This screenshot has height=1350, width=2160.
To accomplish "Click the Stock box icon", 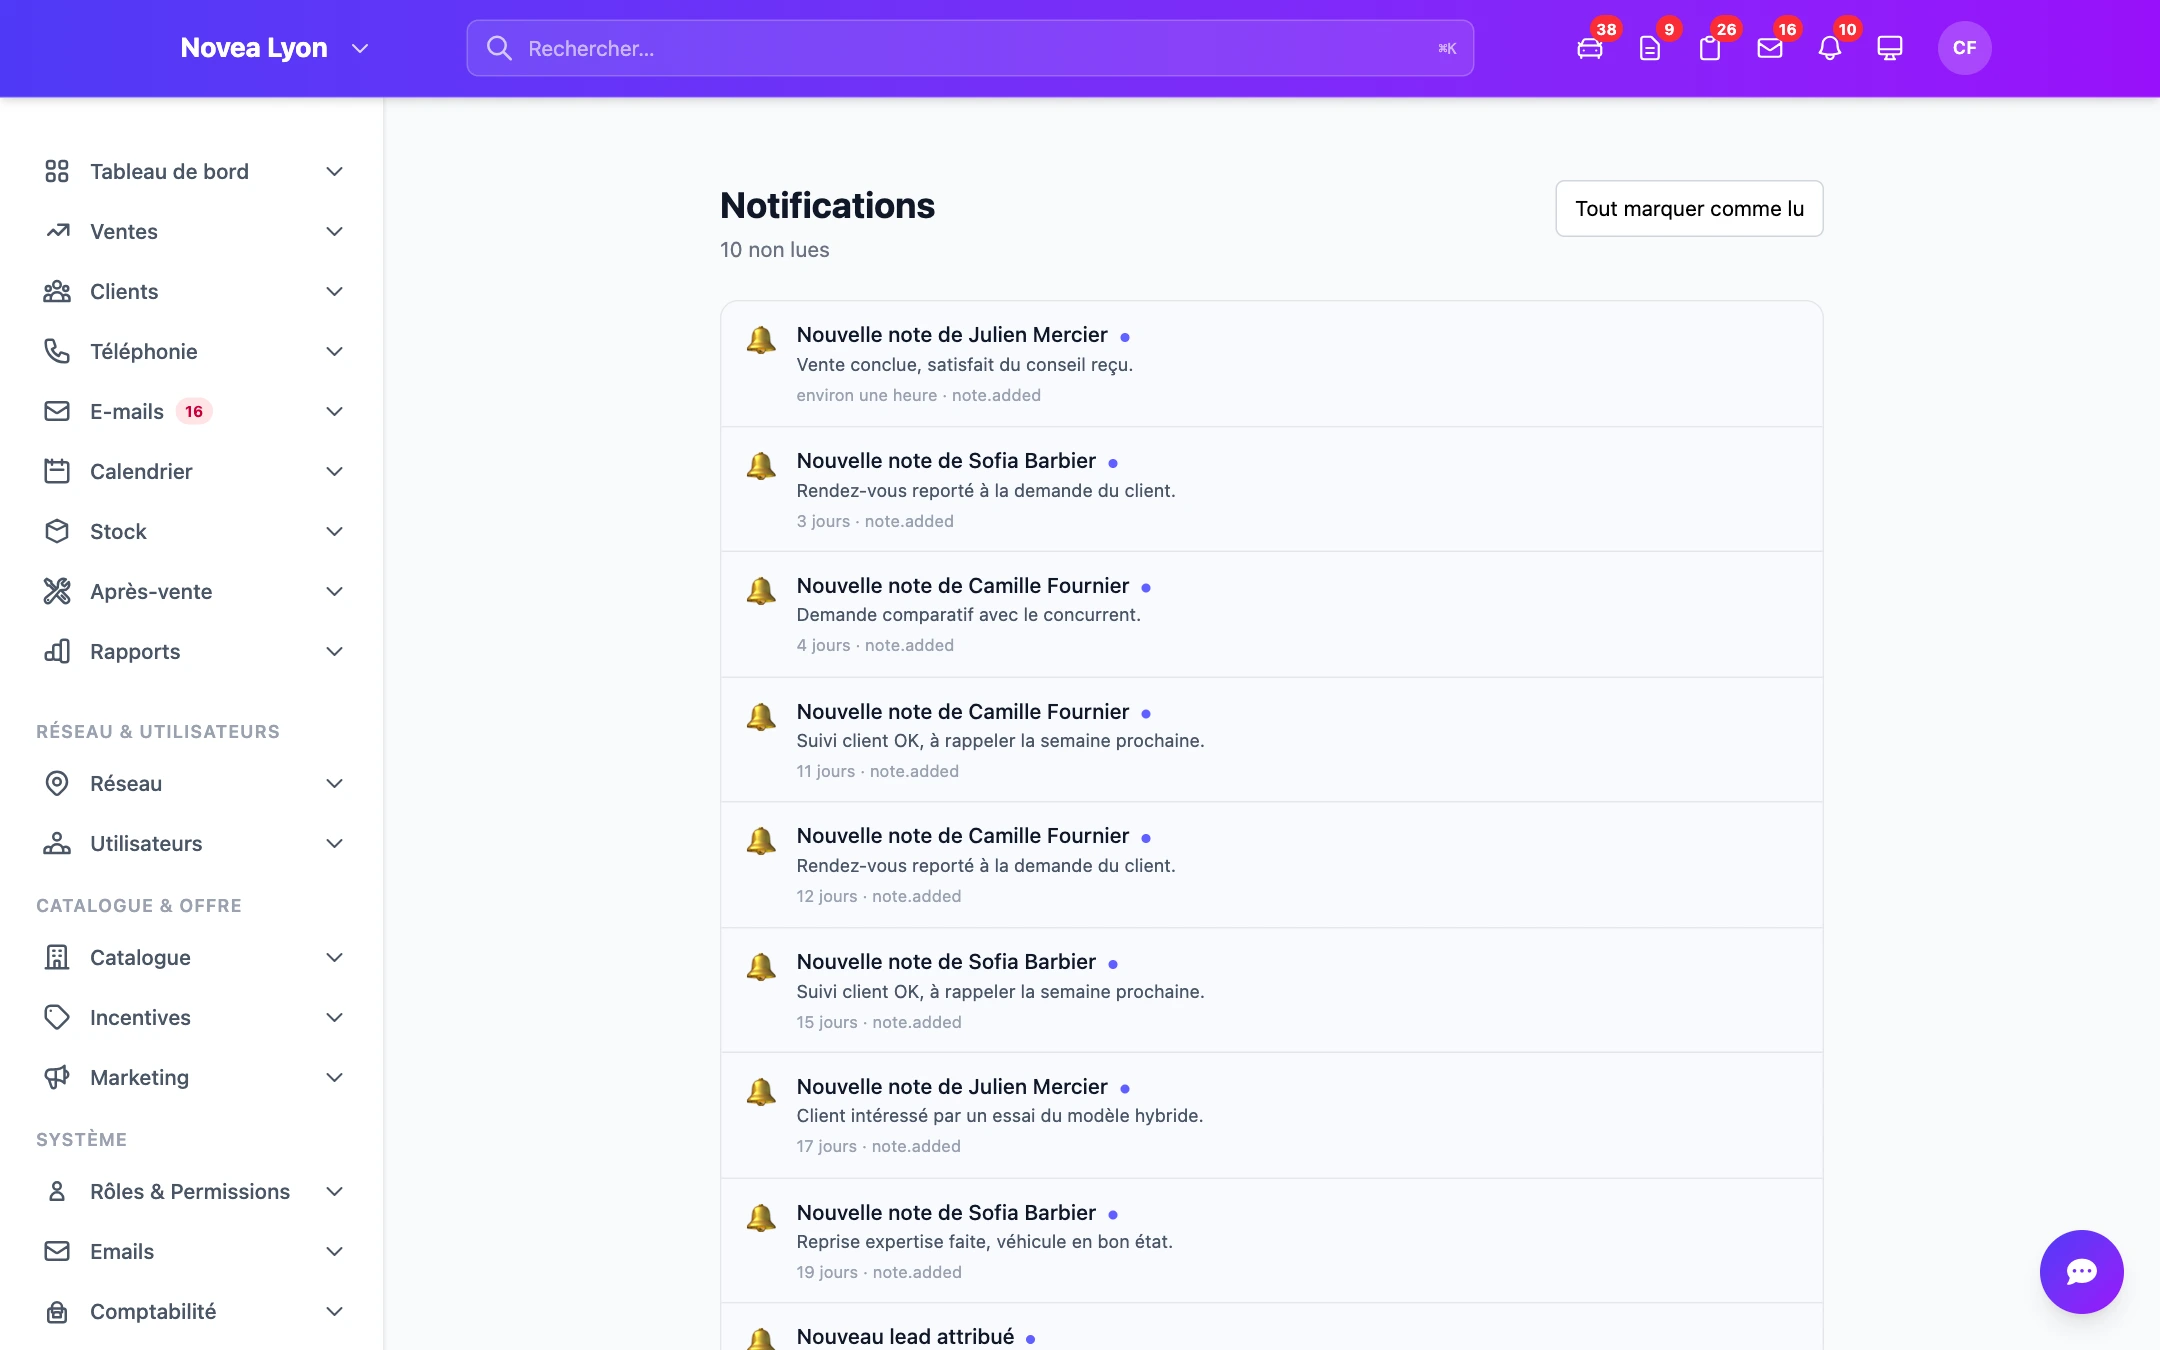I will coord(57,531).
